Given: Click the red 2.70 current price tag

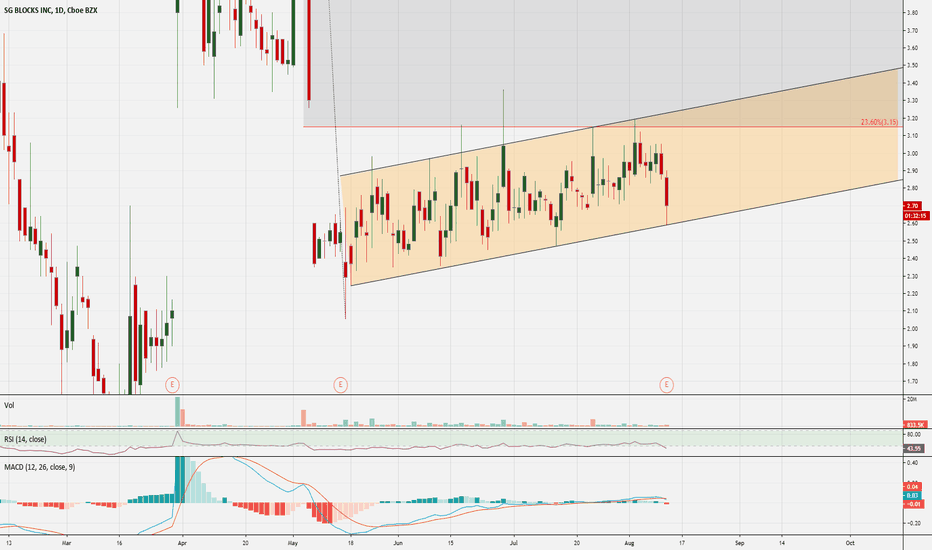Looking at the screenshot, I should coord(912,206).
